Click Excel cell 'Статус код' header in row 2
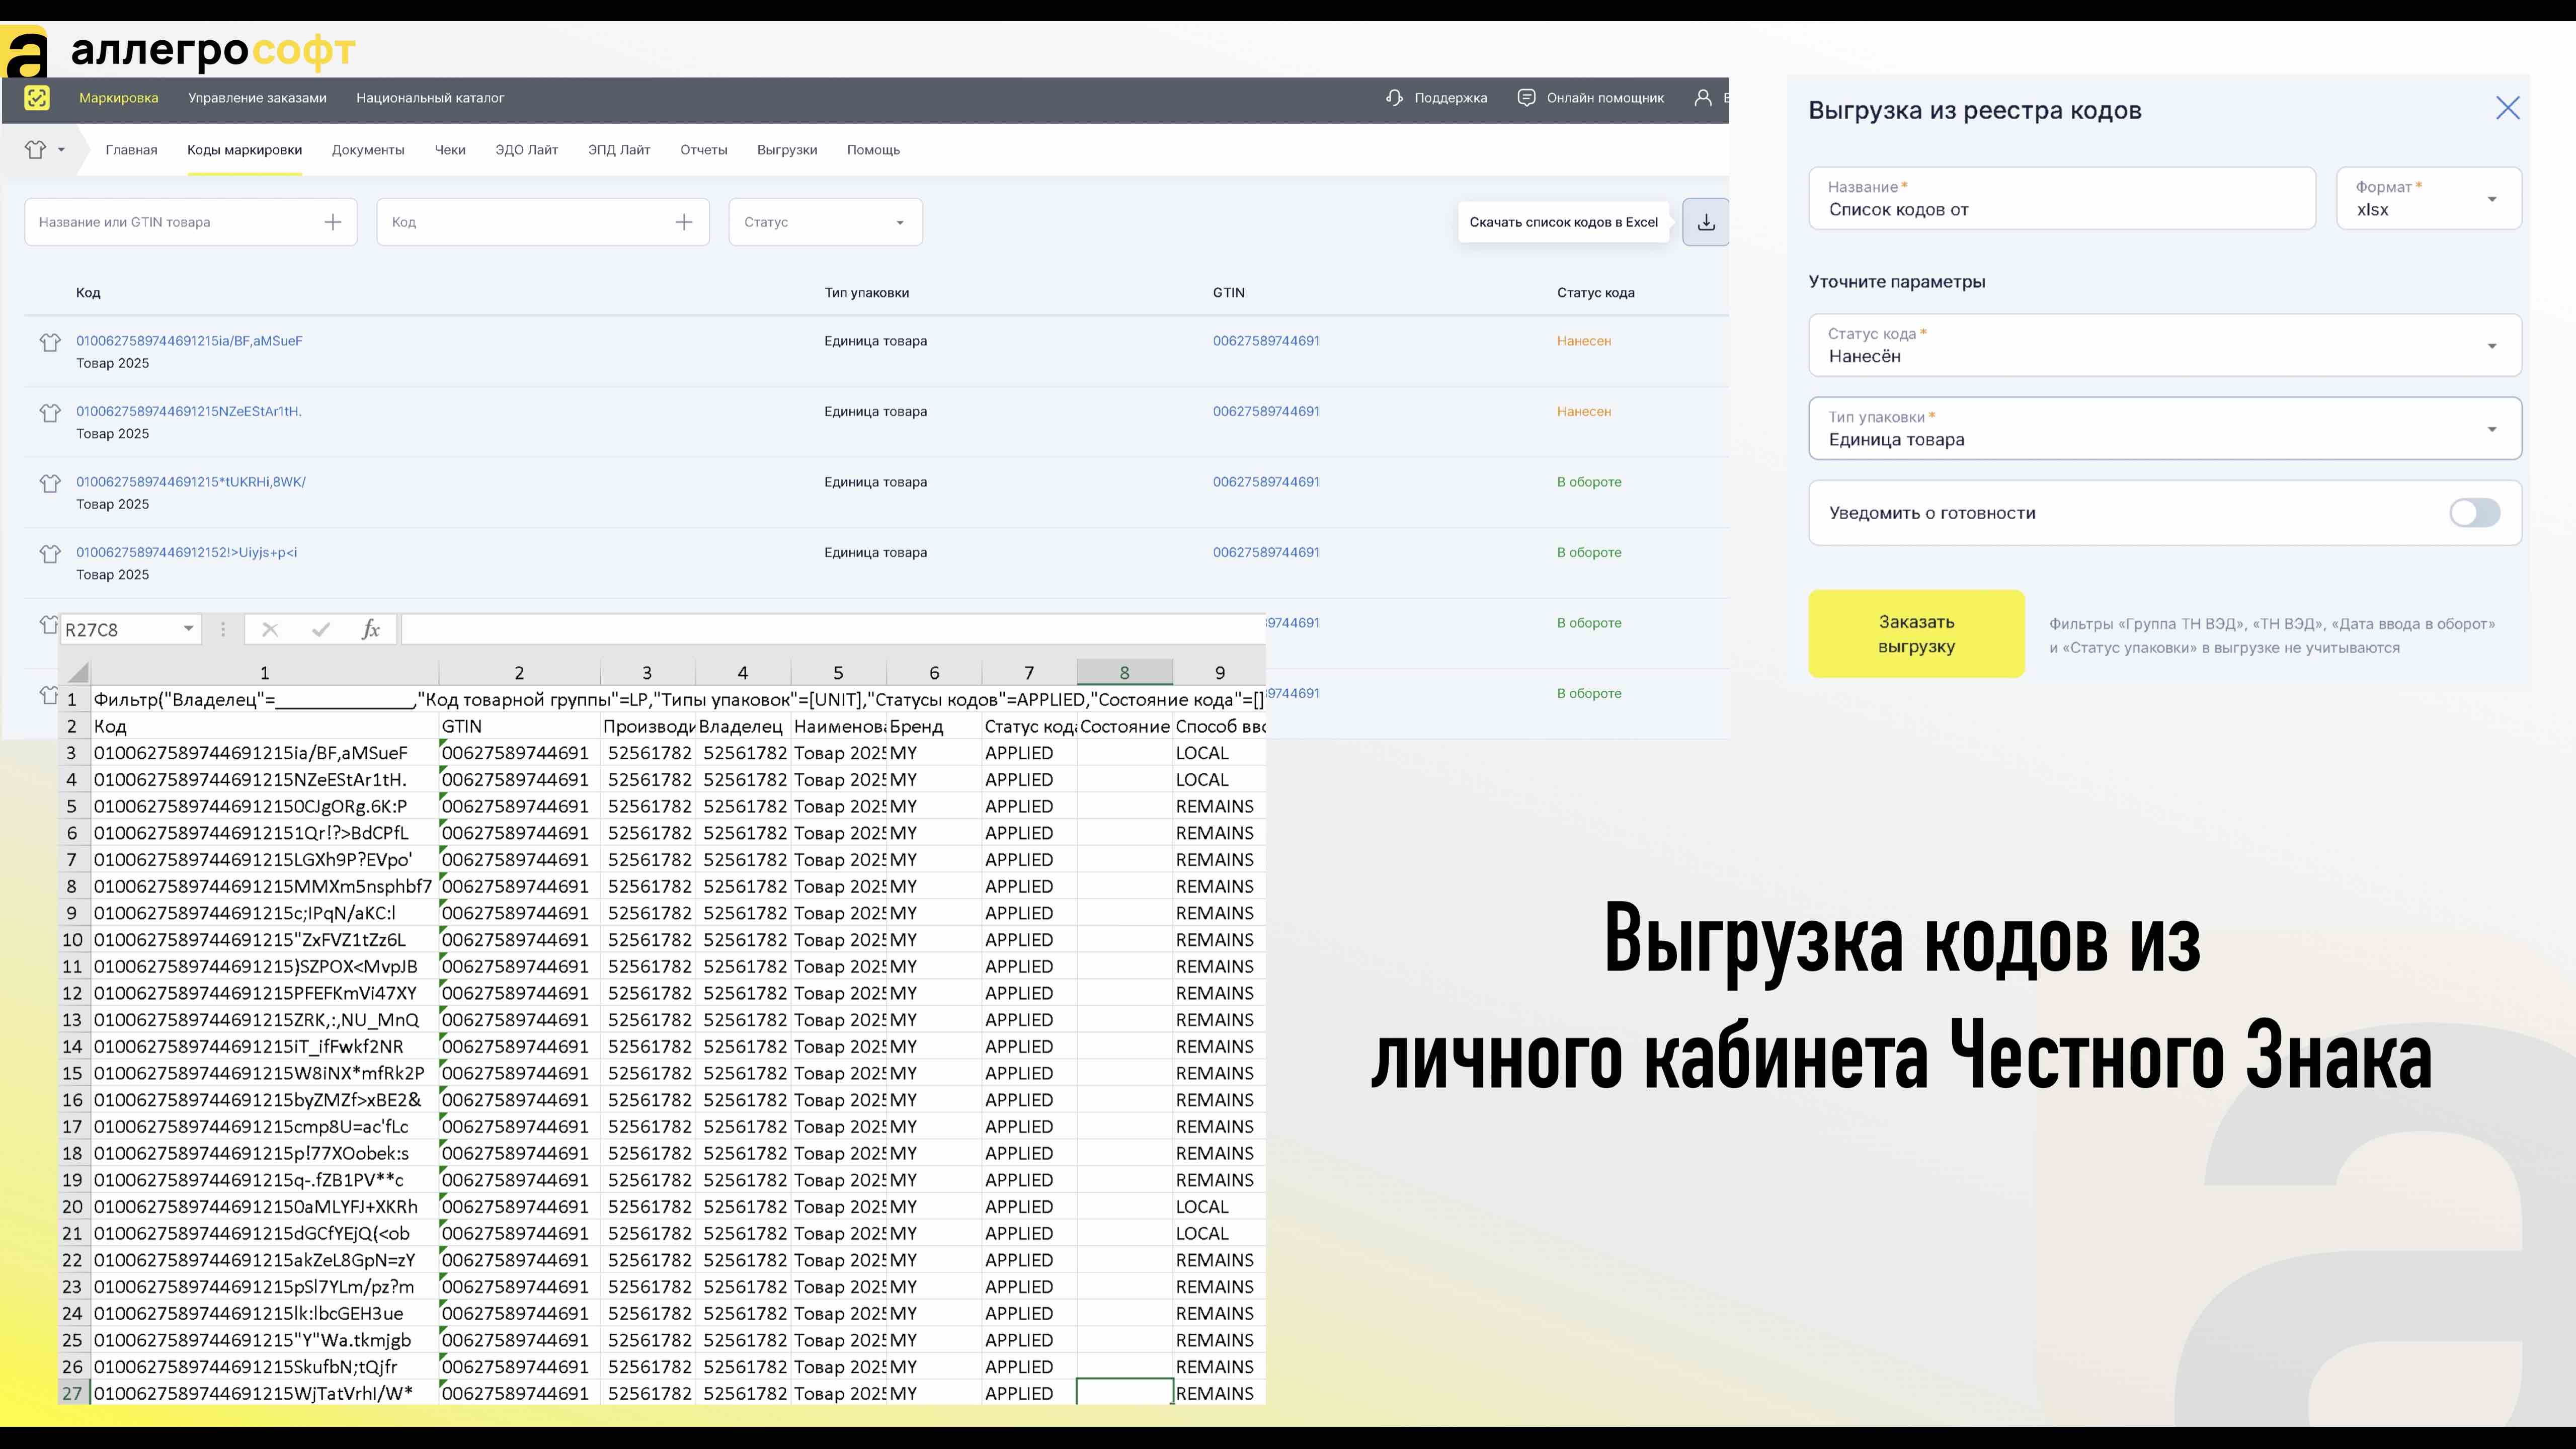 [x=1029, y=726]
